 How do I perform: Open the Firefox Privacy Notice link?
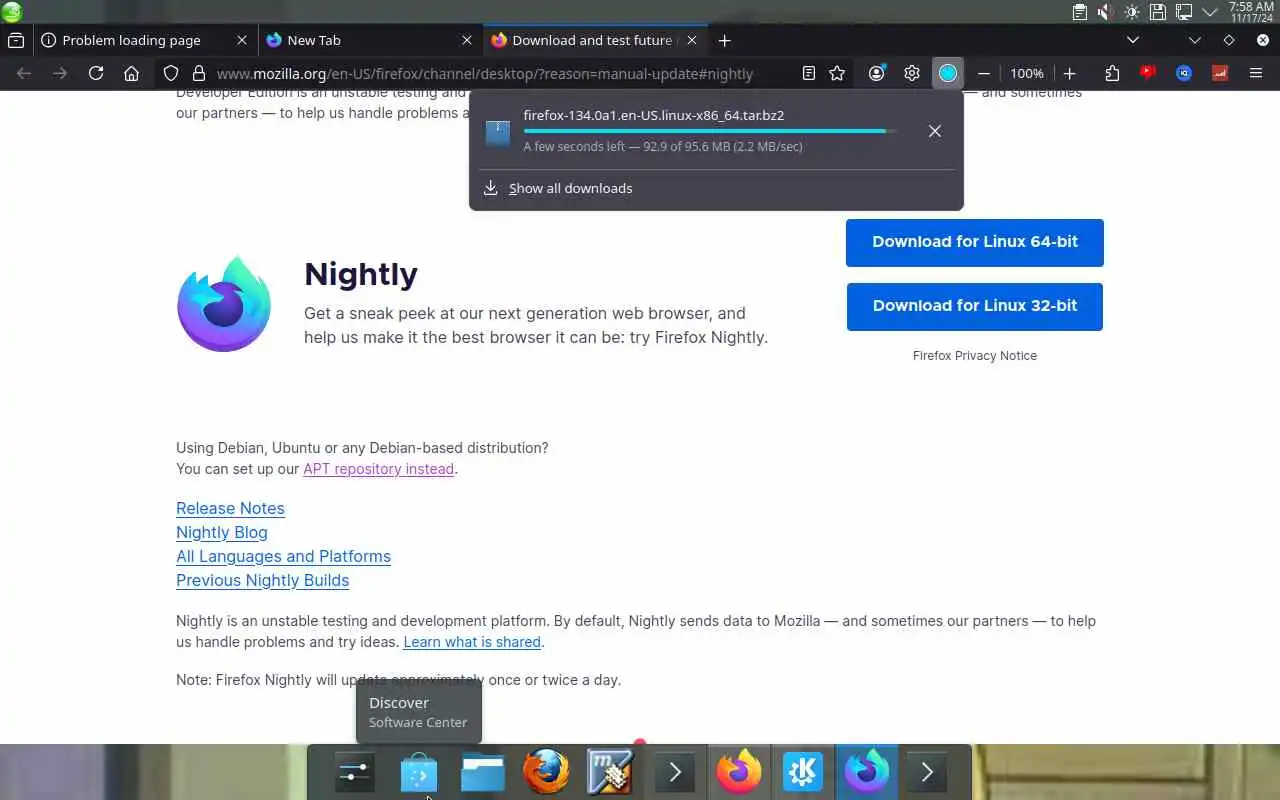(975, 356)
